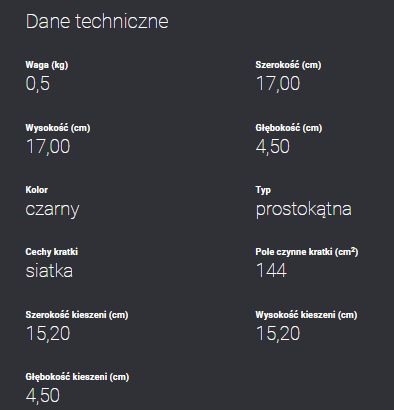Click the Dane techniczne heading

point(97,21)
